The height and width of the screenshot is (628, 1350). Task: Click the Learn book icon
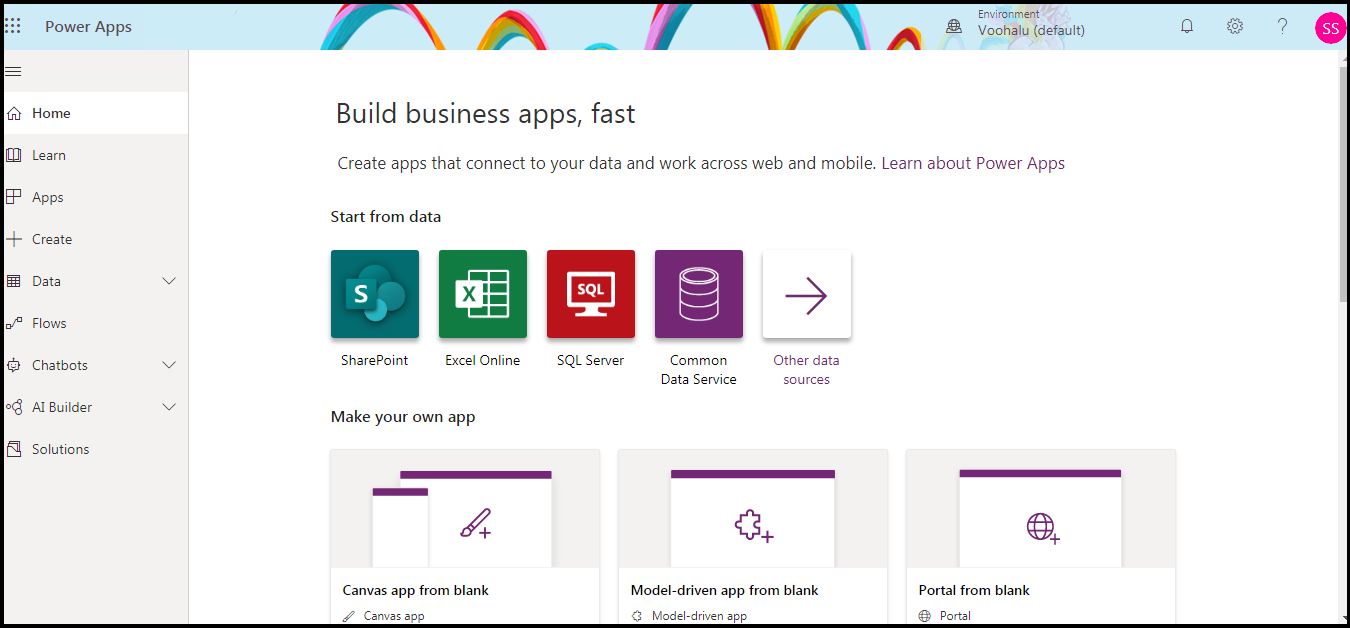point(14,155)
